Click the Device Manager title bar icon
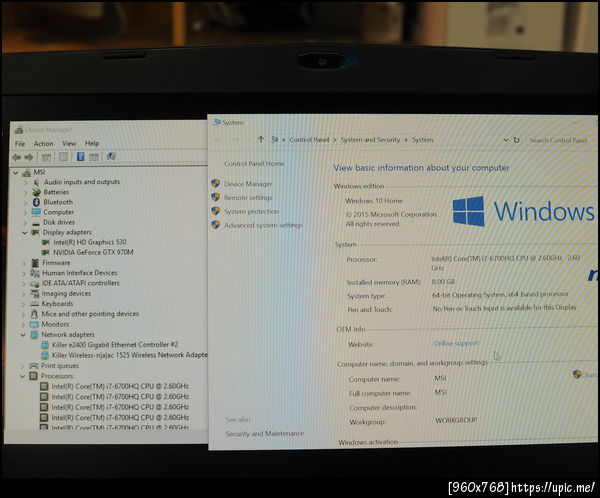The width and height of the screenshot is (600, 498). 19,130
